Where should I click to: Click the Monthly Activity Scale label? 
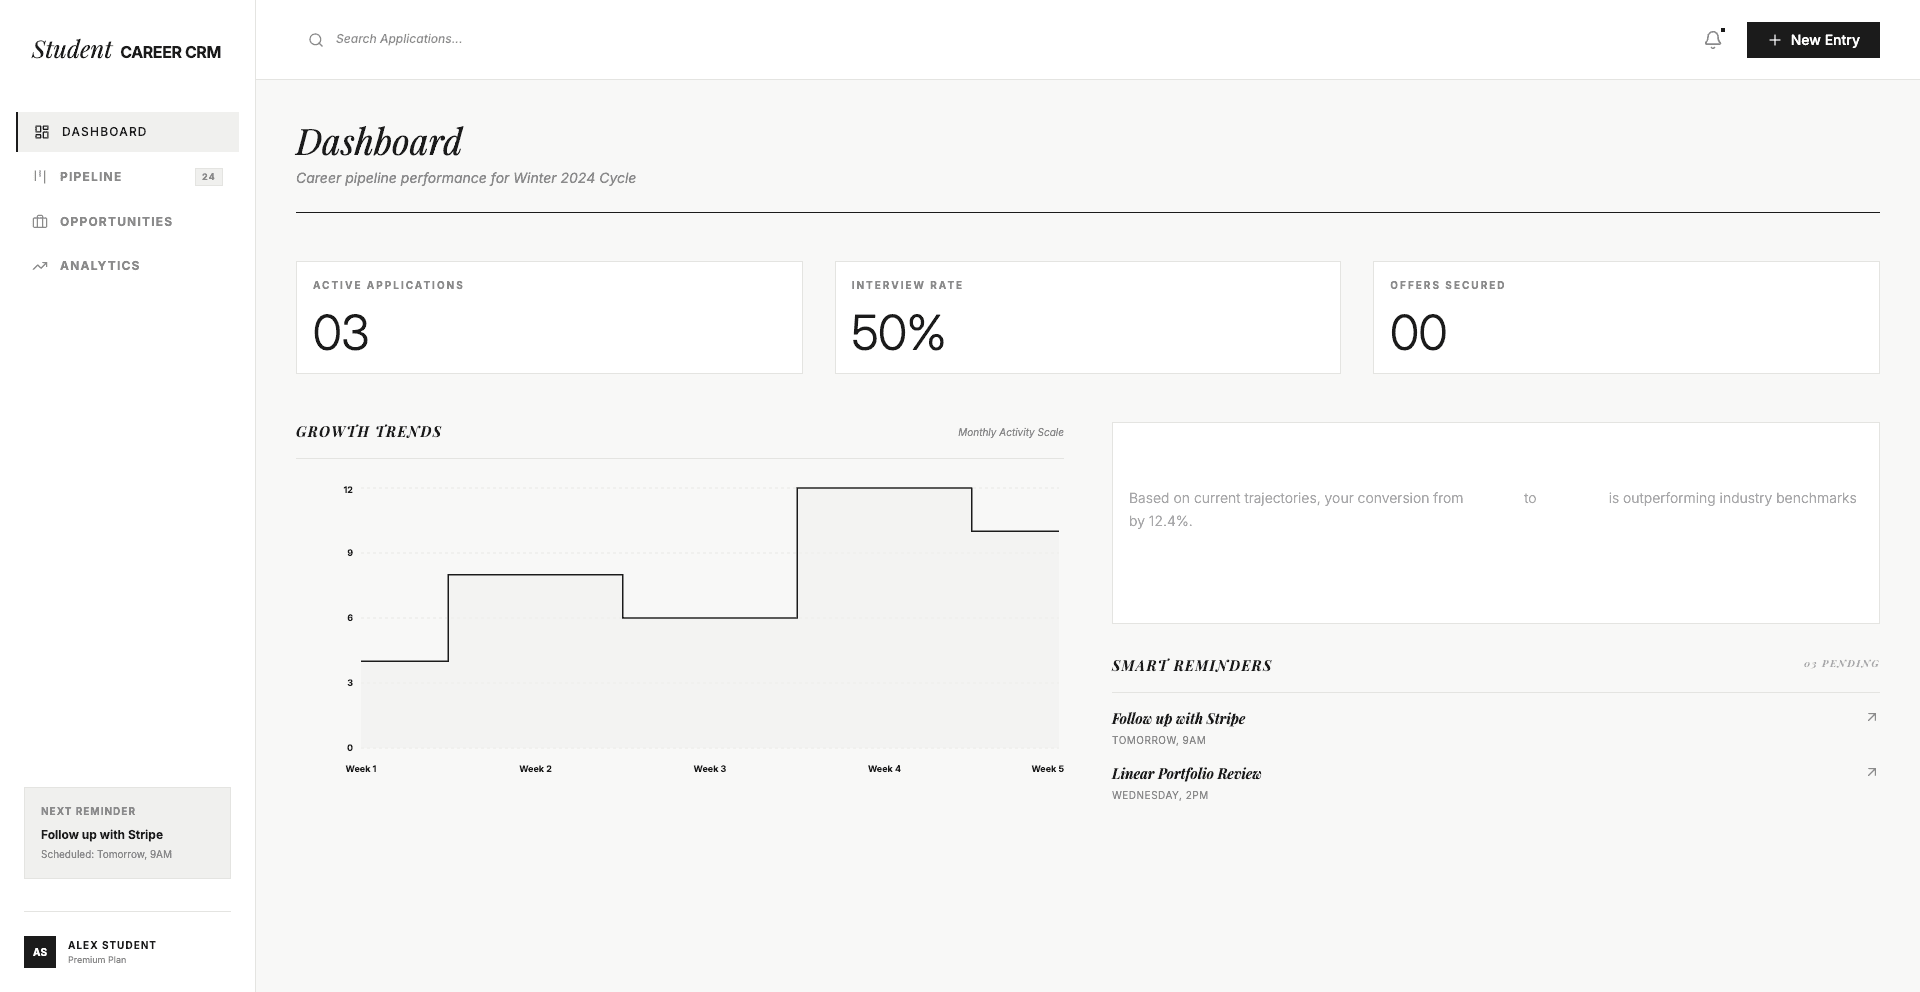[x=1010, y=432]
